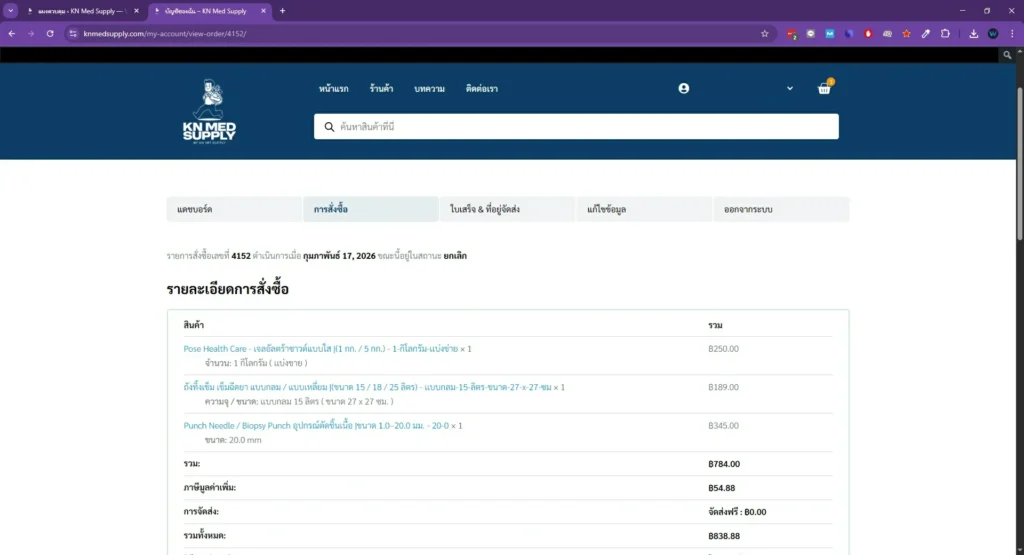Click the knmedsupply.com address bar URL
The image size is (1024, 555).
pyautogui.click(x=165, y=33)
